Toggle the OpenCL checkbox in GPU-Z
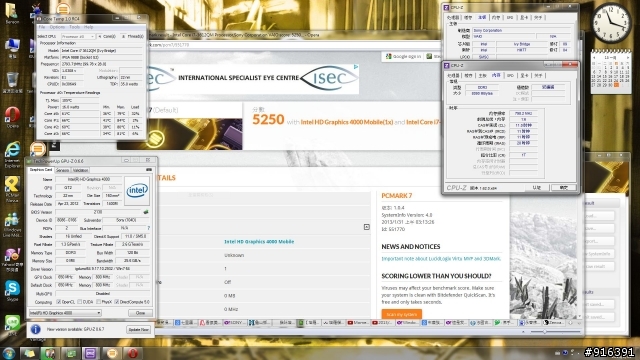Viewport: 640px width, 360px height. [x=59, y=302]
